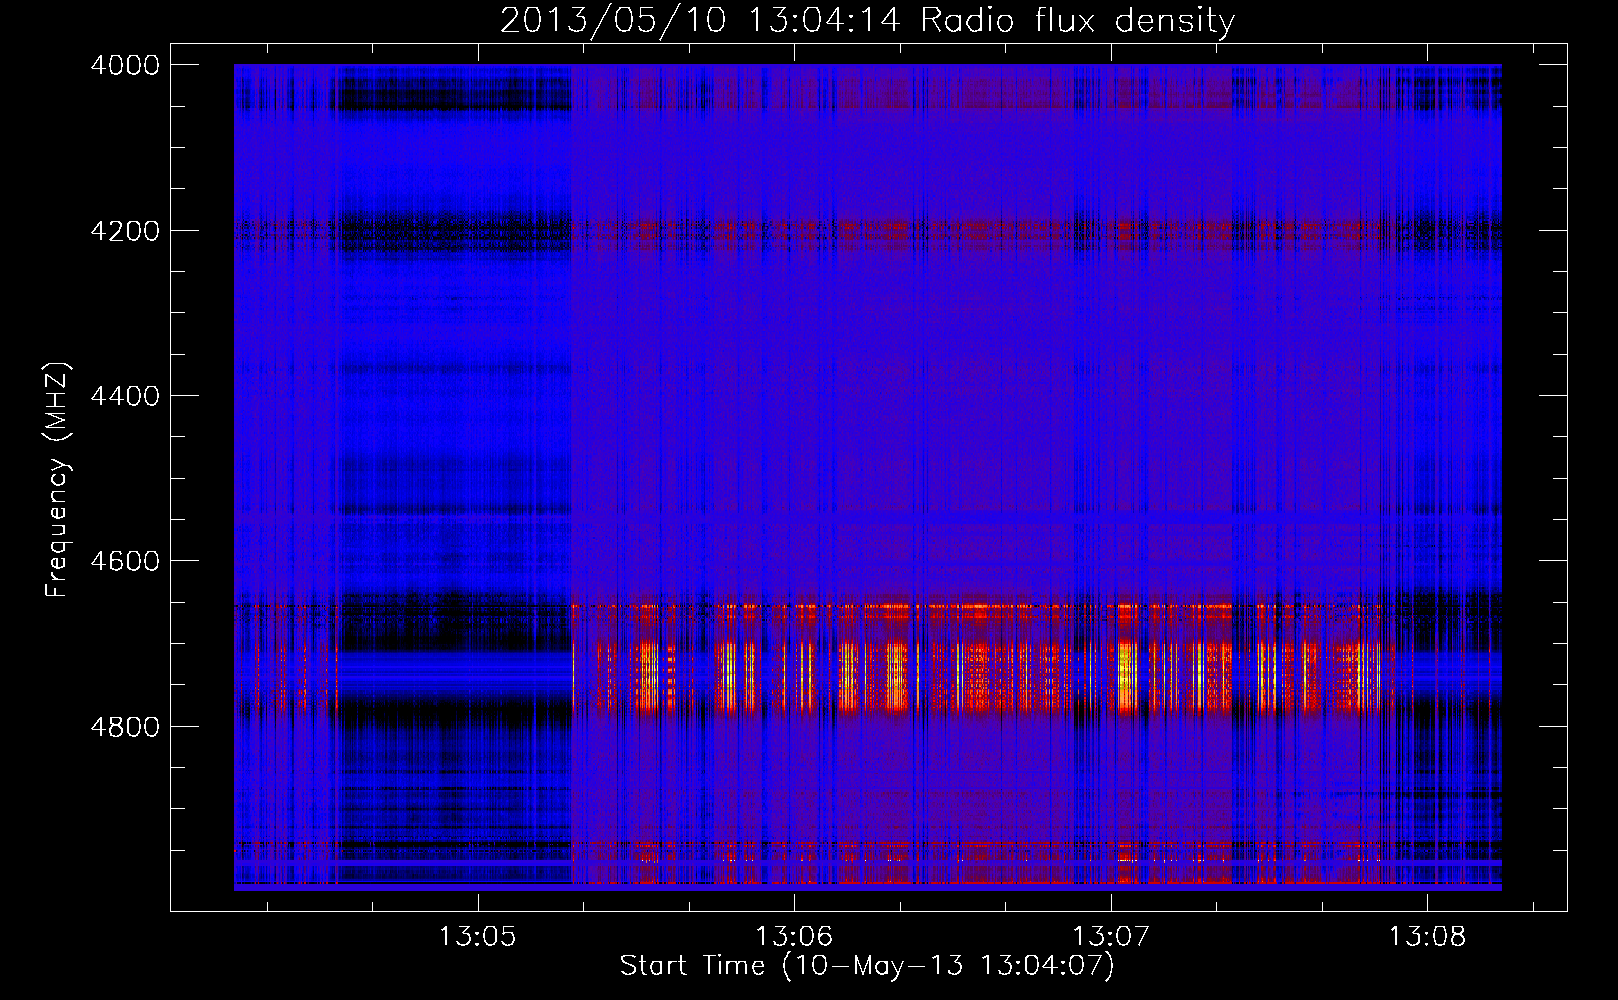Click the 4400 frequency axis label
This screenshot has width=1618, height=1000.
tap(125, 396)
